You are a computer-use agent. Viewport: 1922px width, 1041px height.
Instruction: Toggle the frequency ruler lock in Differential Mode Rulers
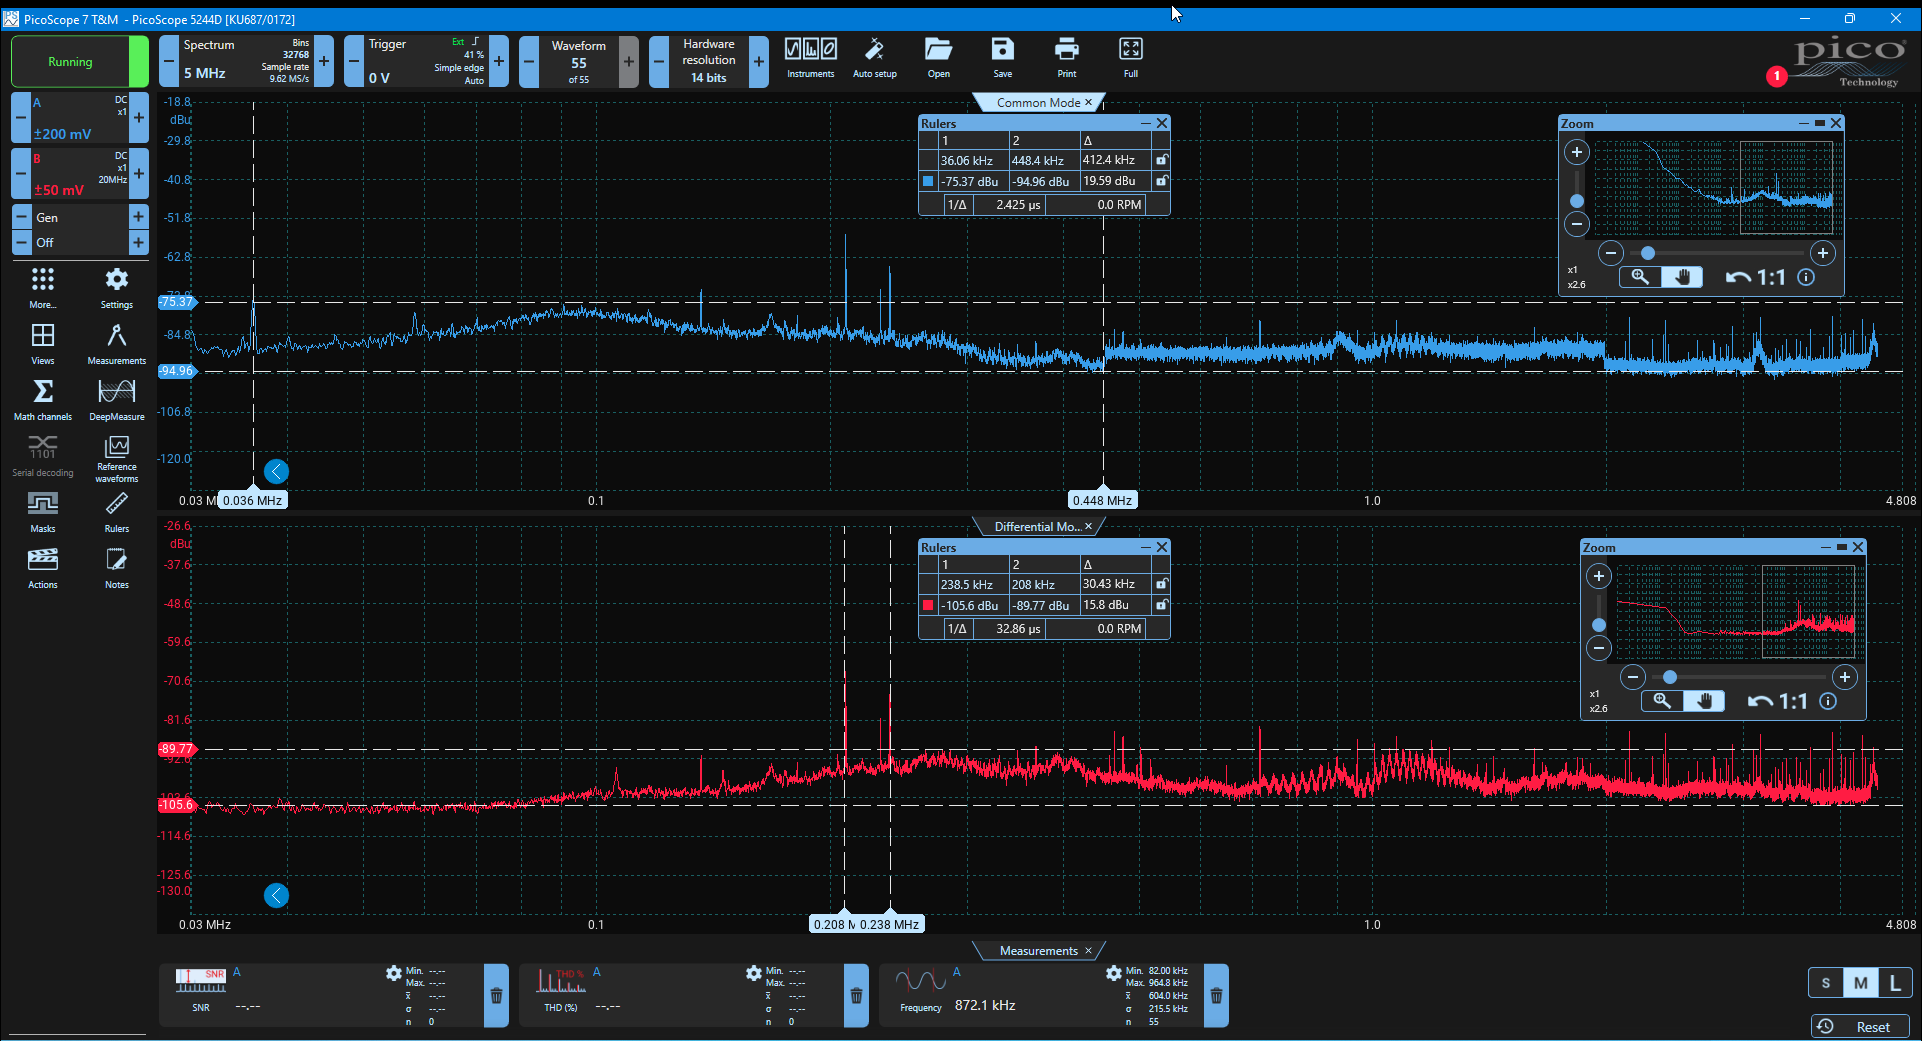[1161, 584]
